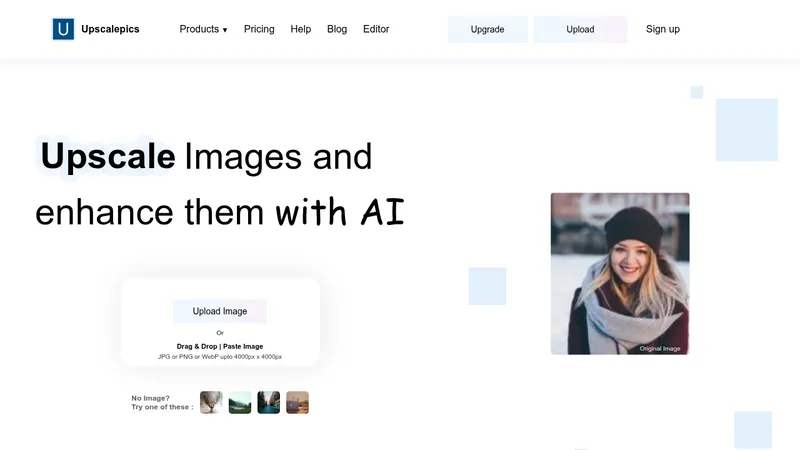Select the second sample thumbnail with lake landscape

coord(240,403)
